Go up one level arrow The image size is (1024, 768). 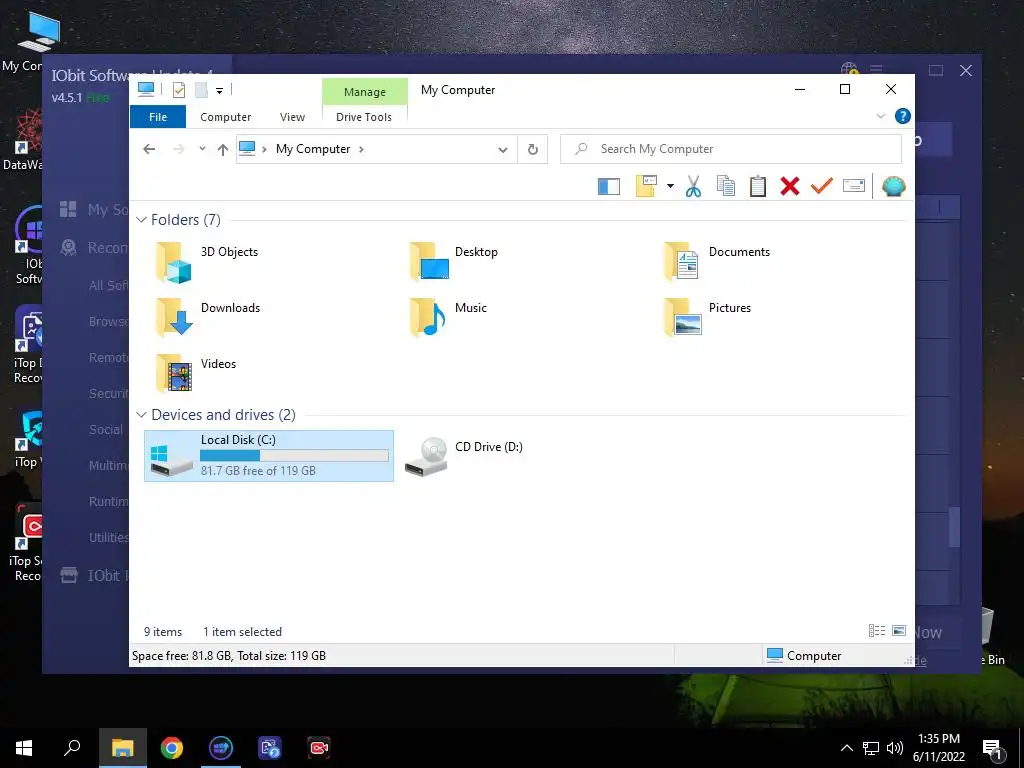223,150
